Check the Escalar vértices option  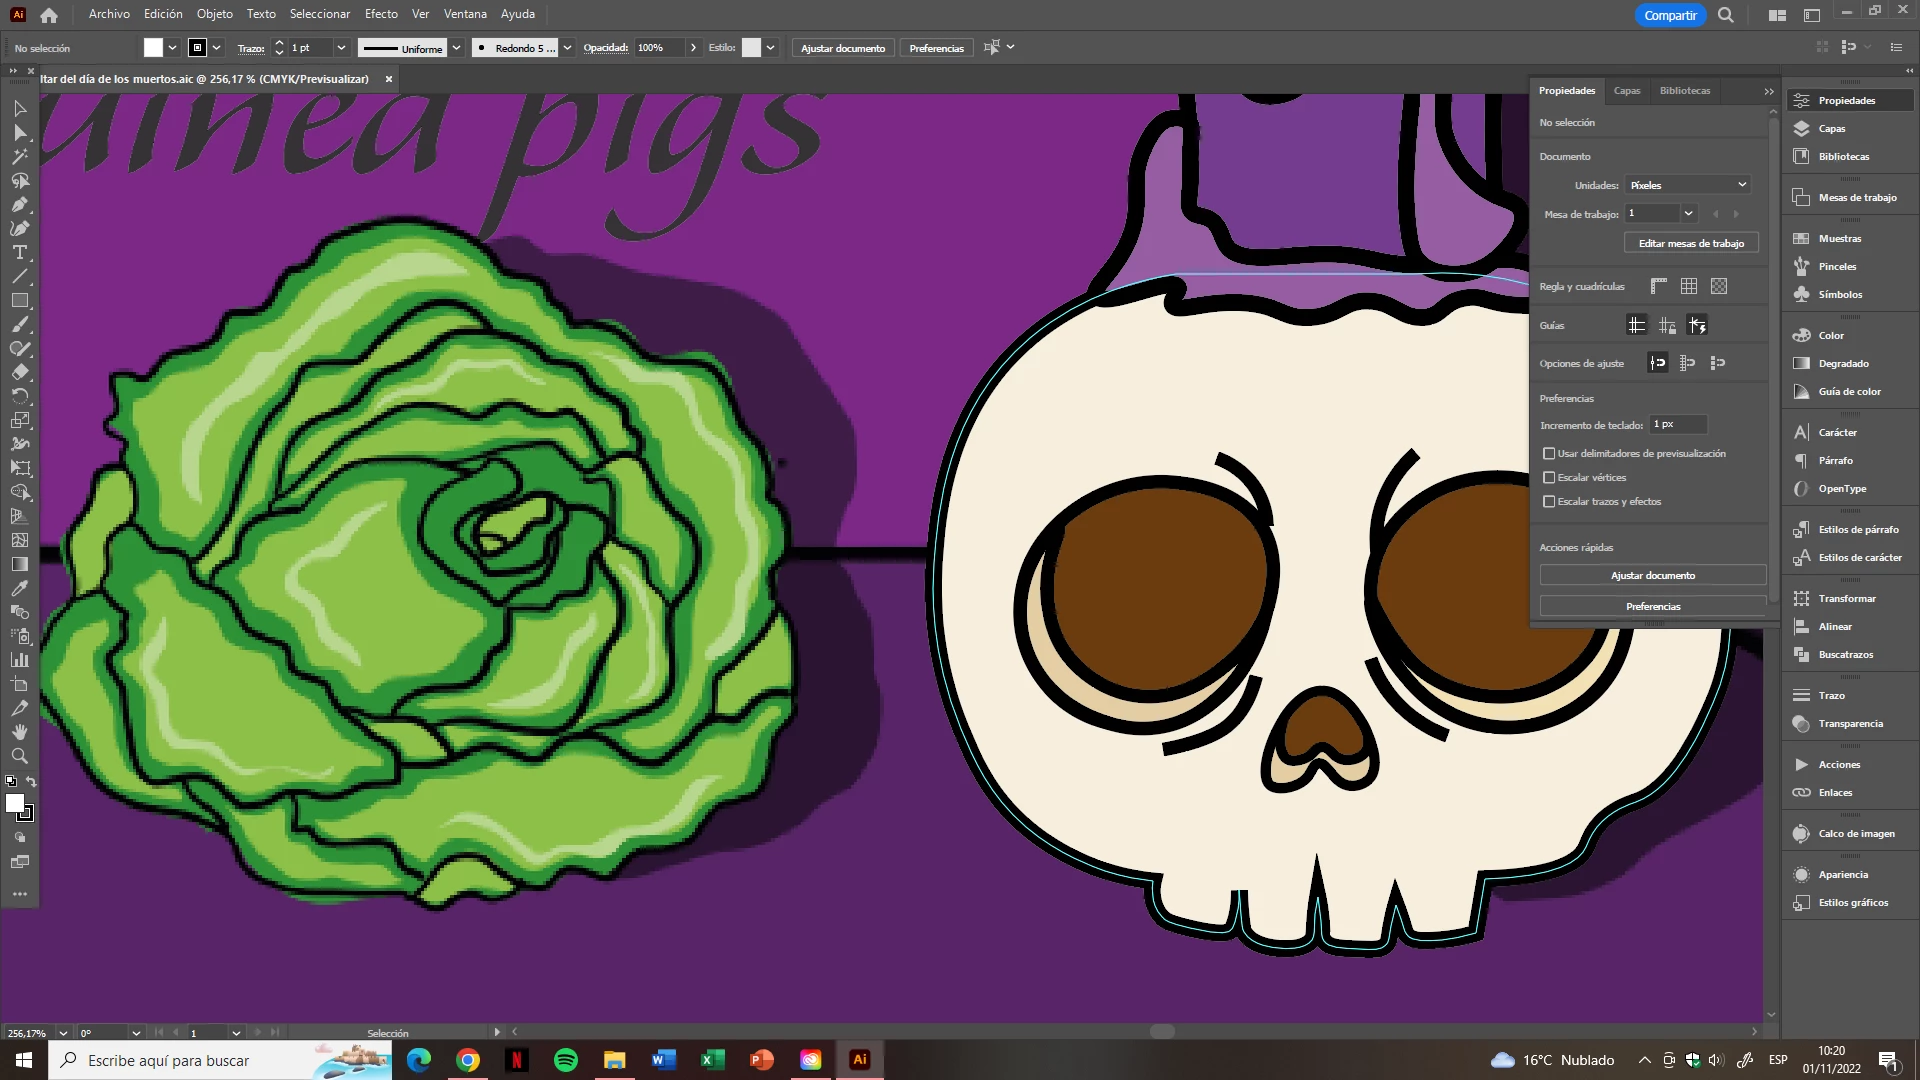coord(1549,477)
